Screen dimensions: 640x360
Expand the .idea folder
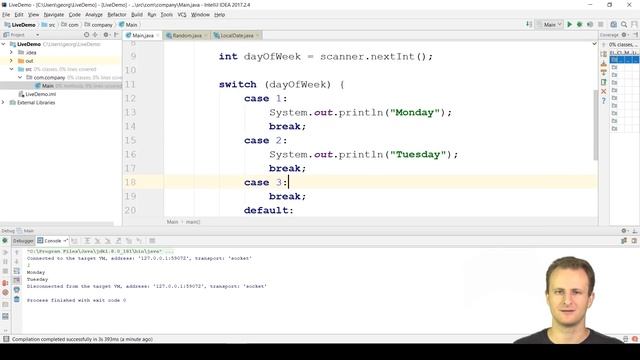pos(11,53)
